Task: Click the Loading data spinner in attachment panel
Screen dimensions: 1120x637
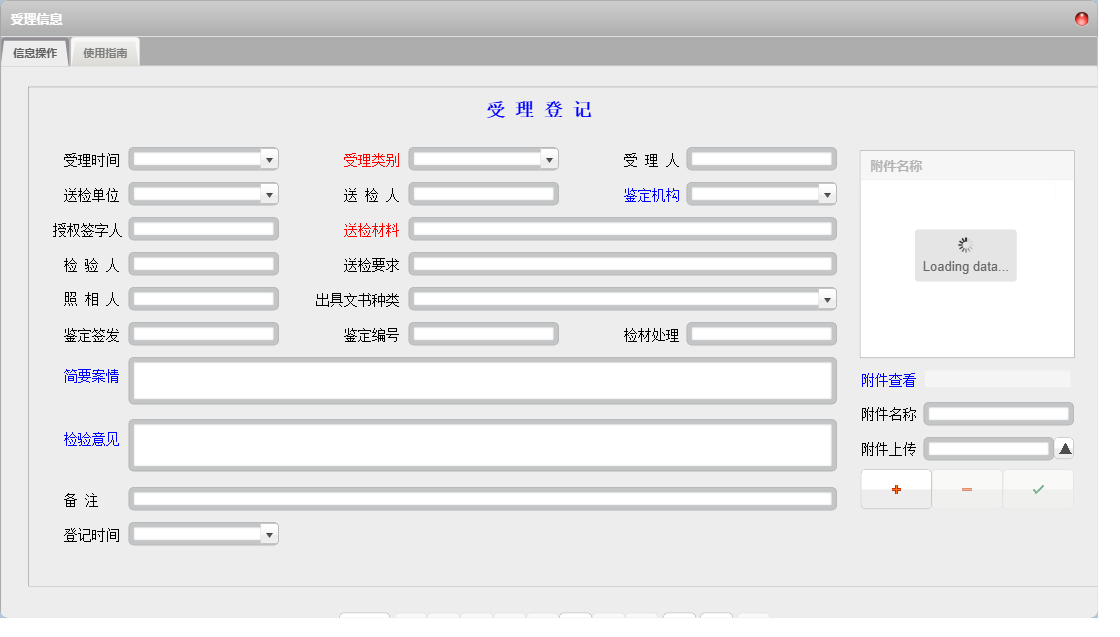Action: coord(964,254)
